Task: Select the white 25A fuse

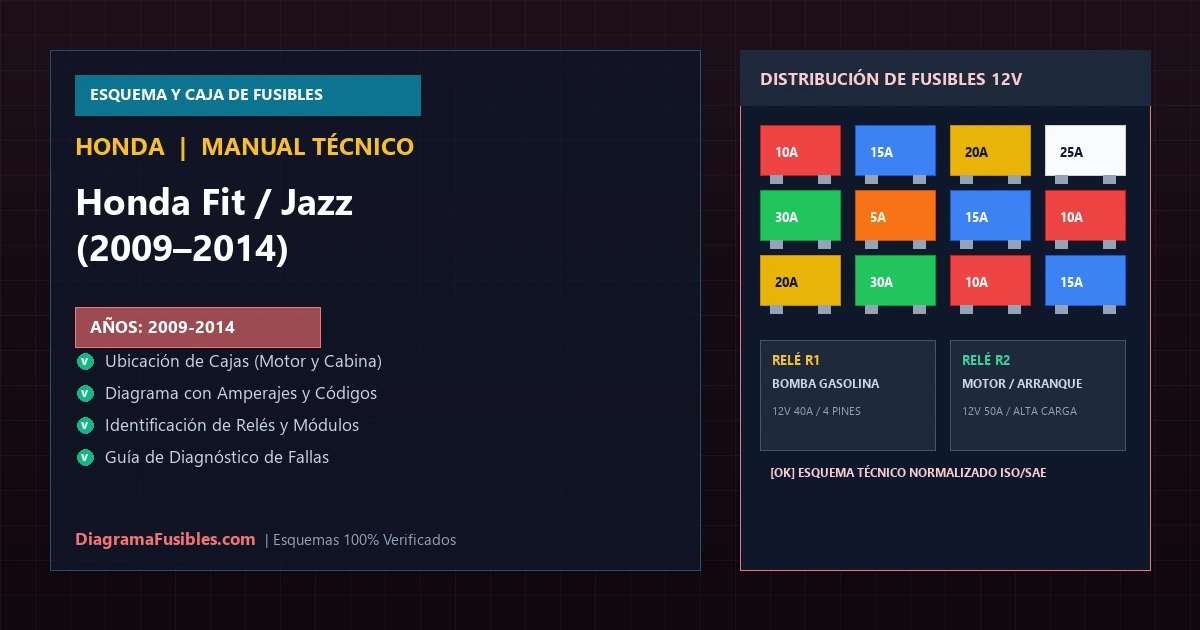Action: pyautogui.click(x=1085, y=151)
